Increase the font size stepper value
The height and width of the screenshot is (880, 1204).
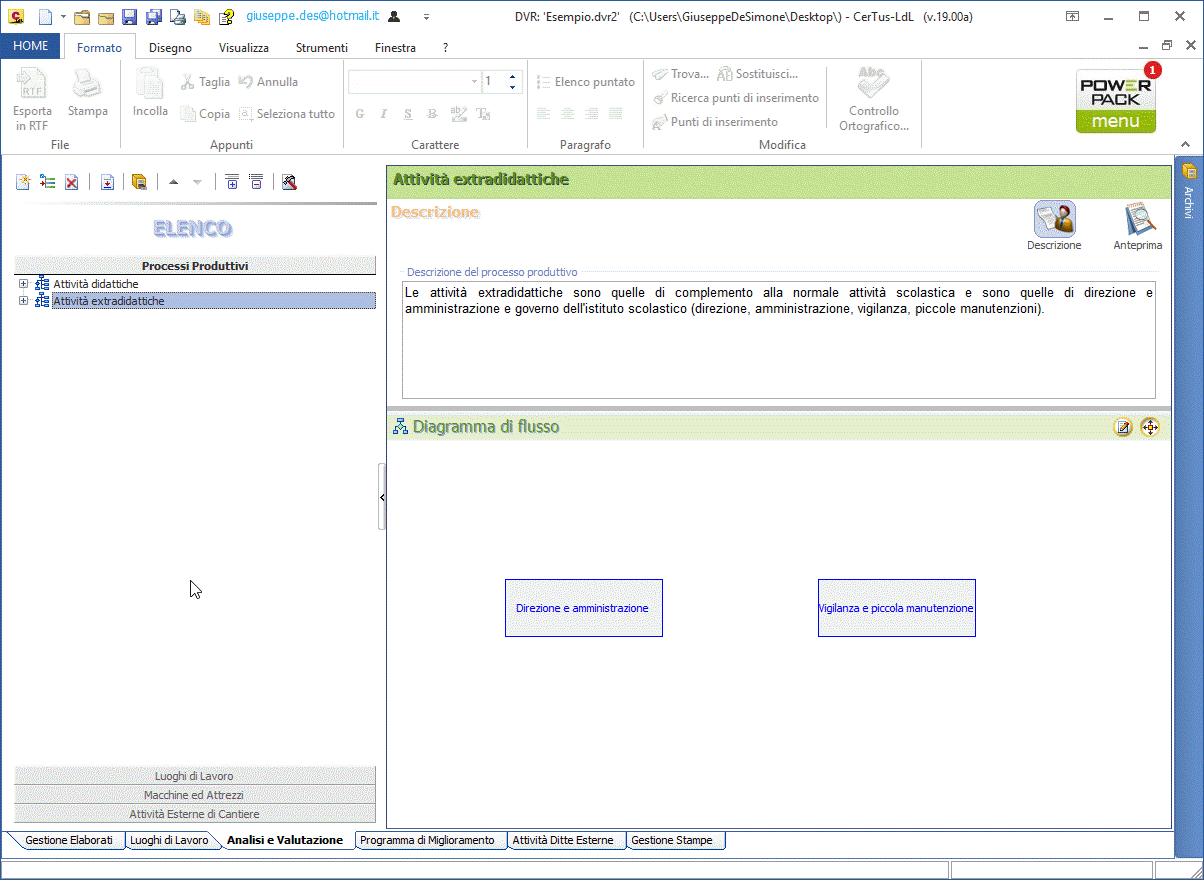click(513, 77)
